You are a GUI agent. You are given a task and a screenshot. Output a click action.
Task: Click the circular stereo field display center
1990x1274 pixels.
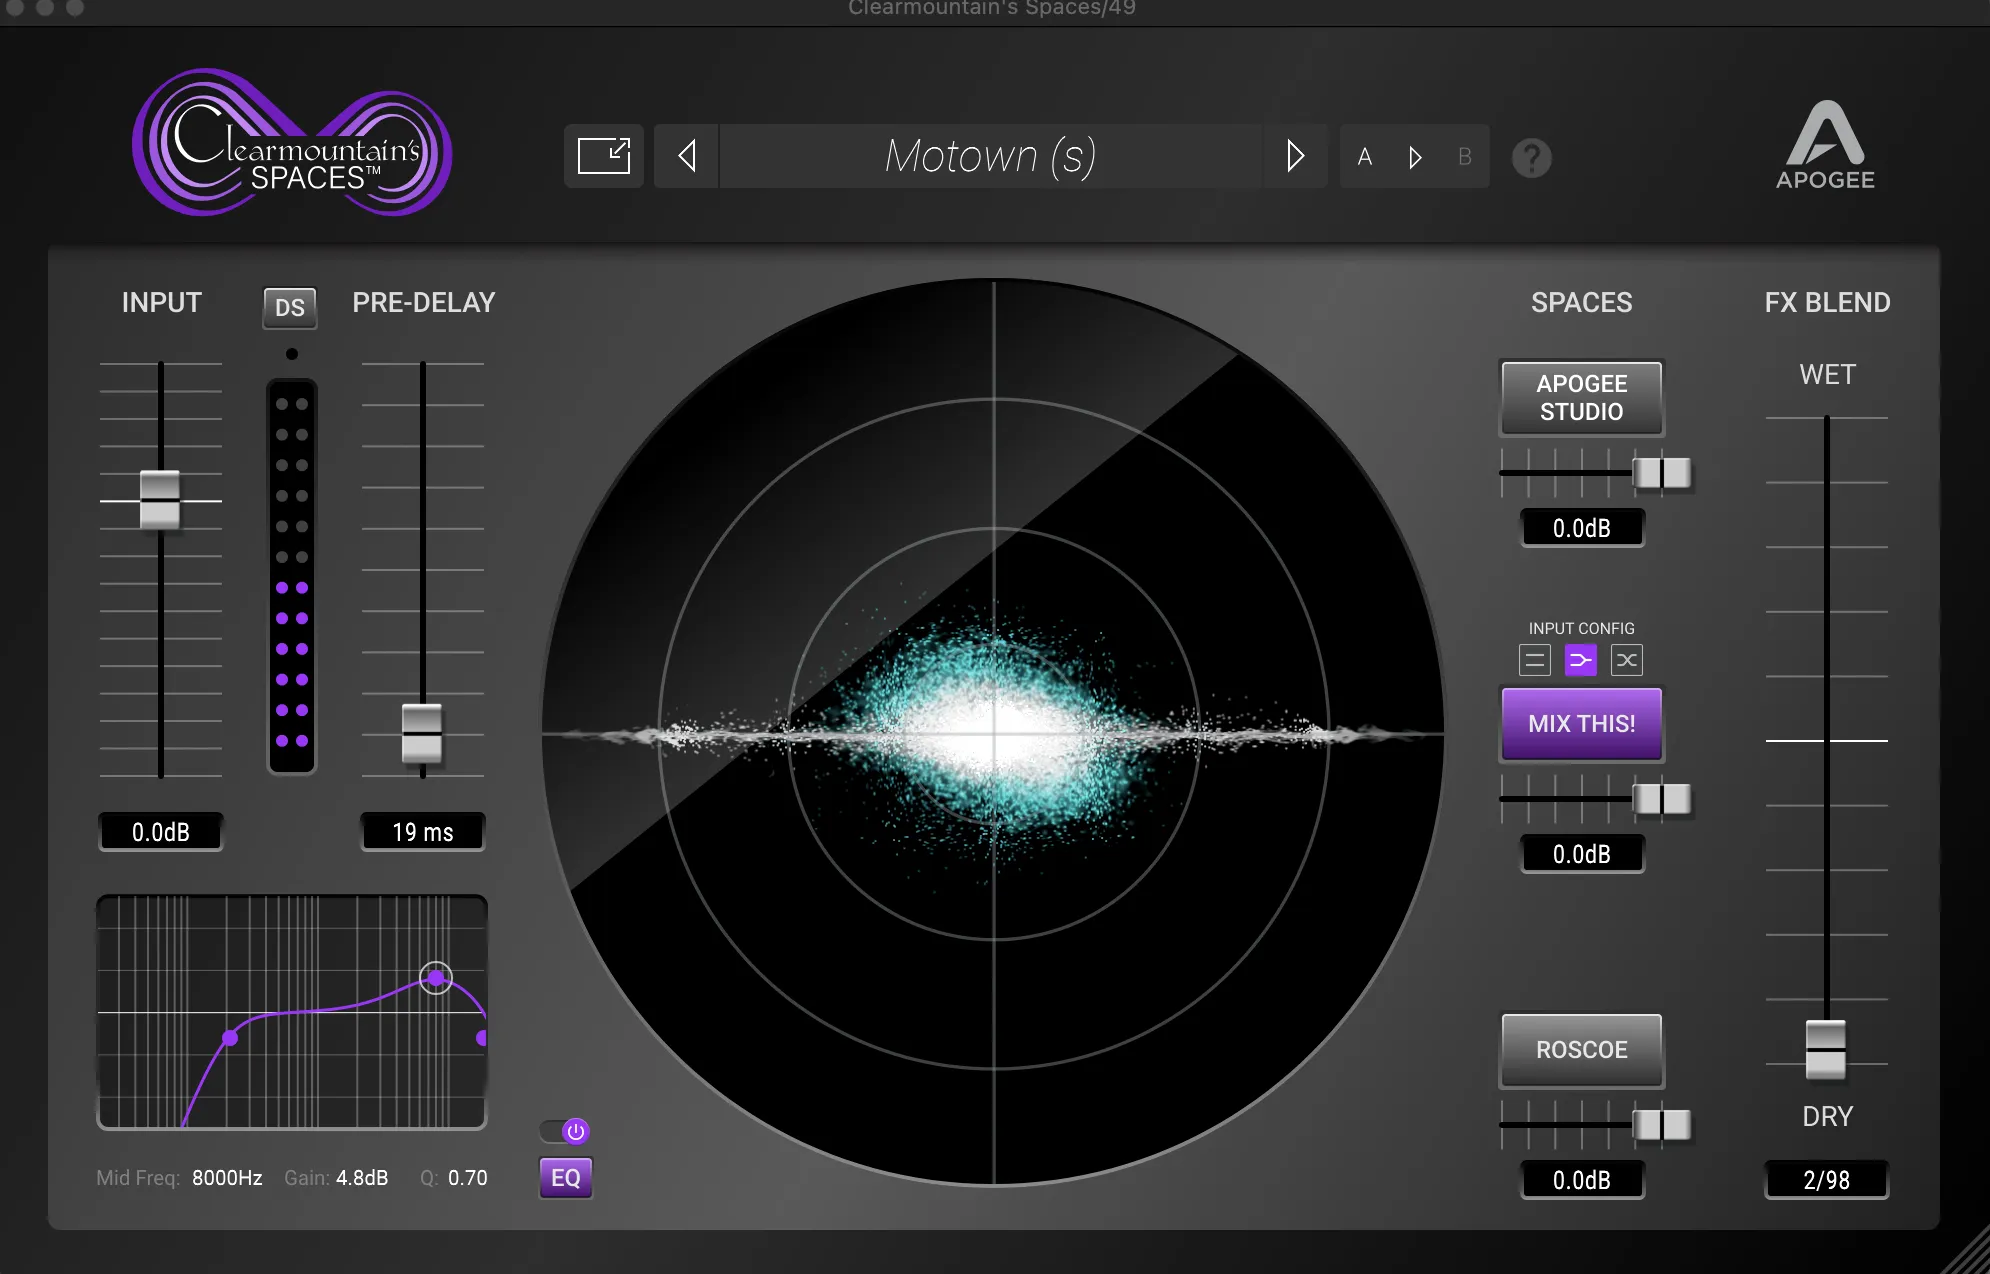(993, 733)
